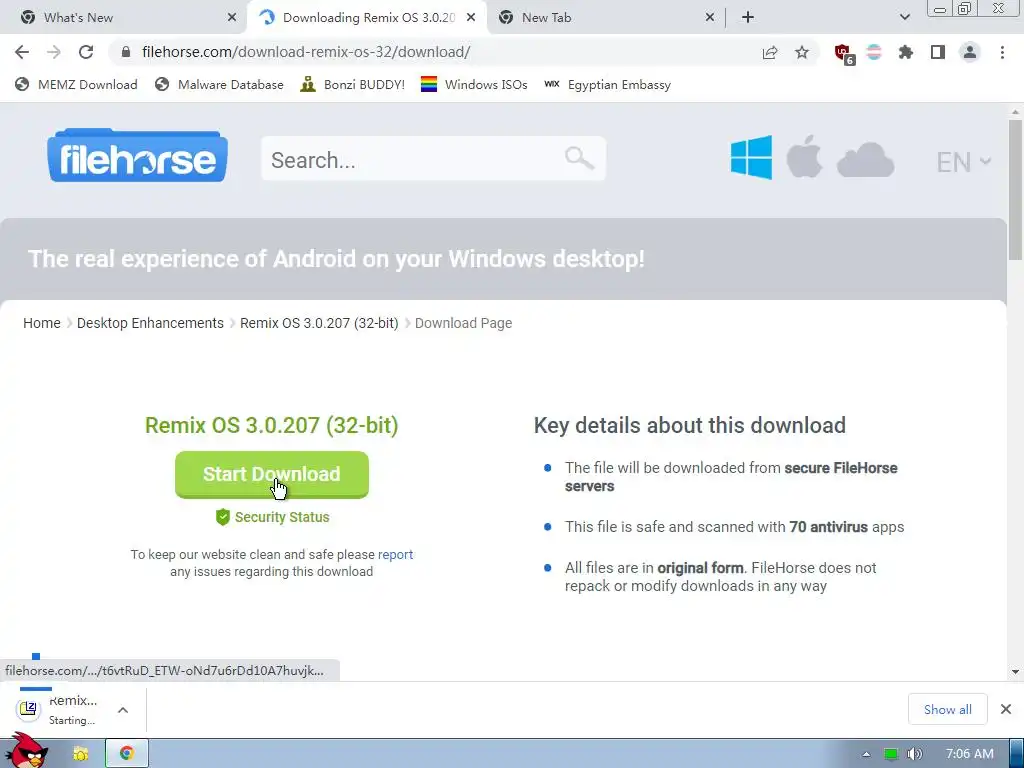Open Desktop Enhancements breadcrumb
Screen dimensions: 1024x768
pyautogui.click(x=150, y=323)
